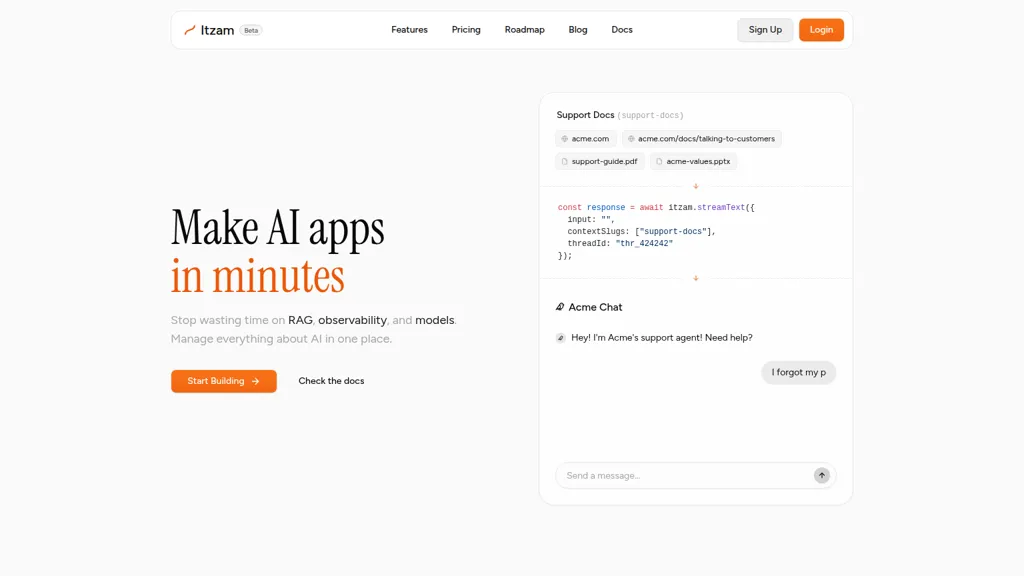The image size is (1024, 576).
Task: Click the 'I forgot my p' message bubble
Action: tap(799, 372)
